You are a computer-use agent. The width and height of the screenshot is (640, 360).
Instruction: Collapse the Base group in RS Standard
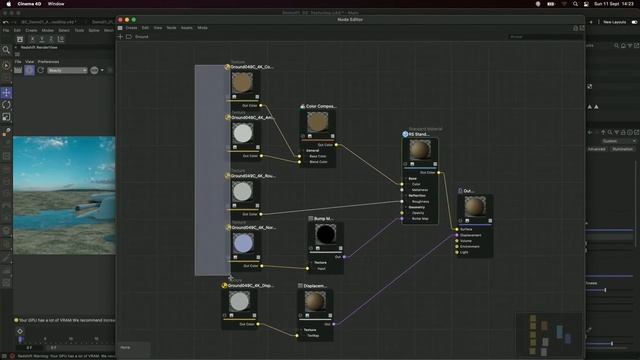406,178
